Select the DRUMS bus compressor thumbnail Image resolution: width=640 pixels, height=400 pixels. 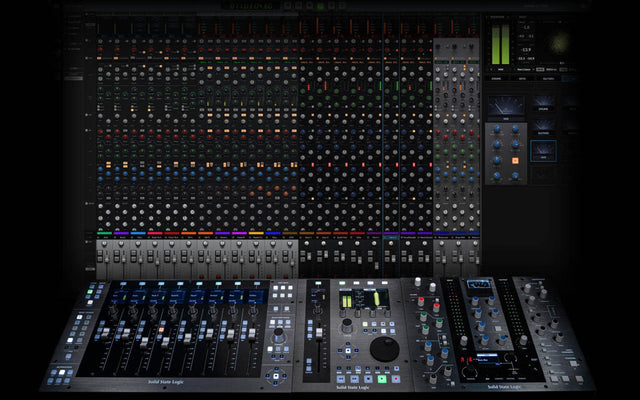[543, 104]
